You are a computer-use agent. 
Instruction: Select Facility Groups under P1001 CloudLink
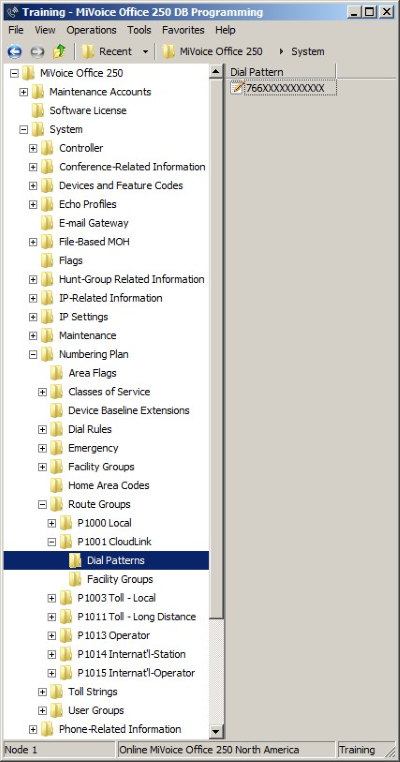pyautogui.click(x=120, y=579)
